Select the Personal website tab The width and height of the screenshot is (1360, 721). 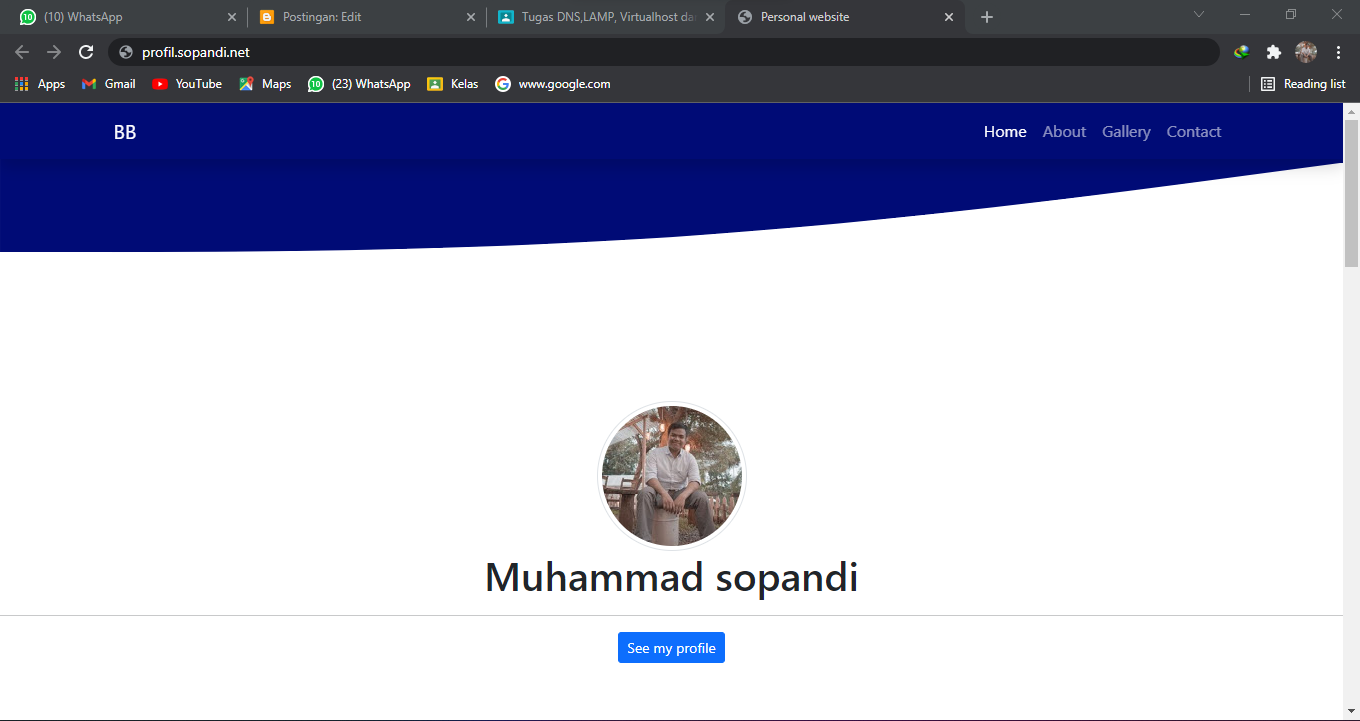coord(845,17)
